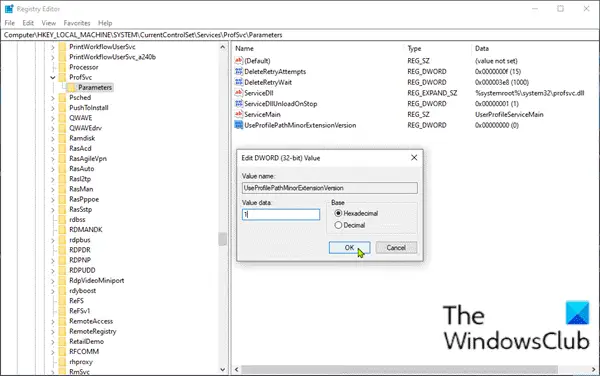Click the tree pane scroll up arrow

point(223,47)
